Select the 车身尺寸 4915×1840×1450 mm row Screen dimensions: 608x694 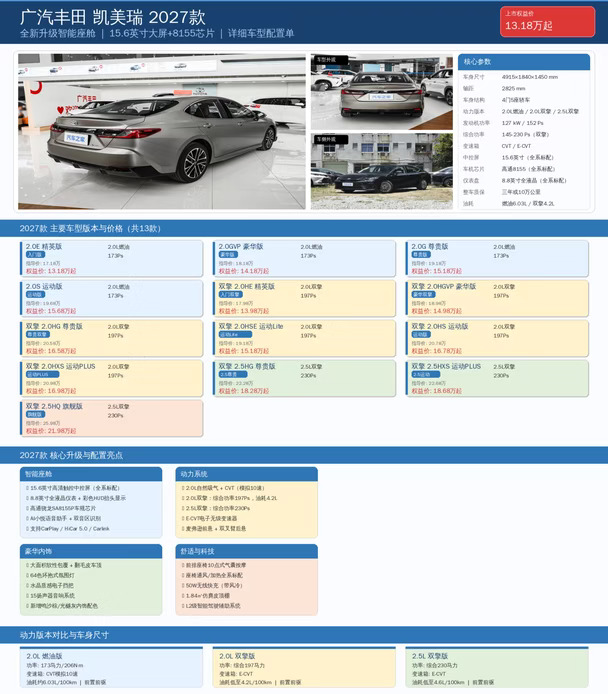(x=524, y=77)
